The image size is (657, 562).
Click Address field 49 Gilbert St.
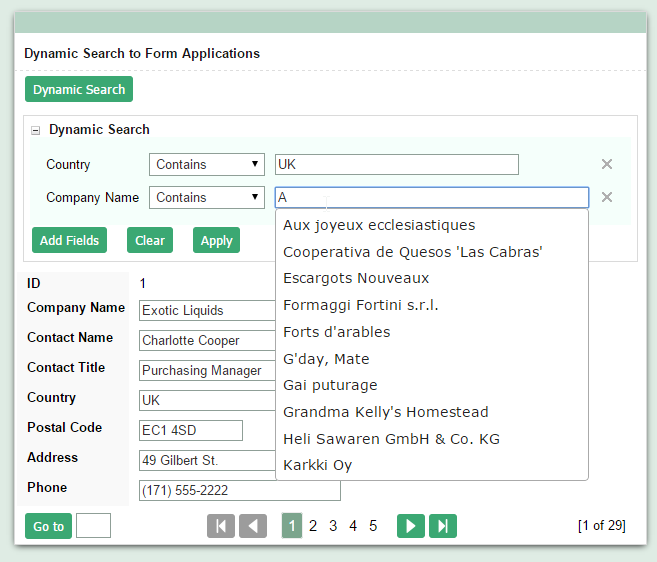pyautogui.click(x=207, y=460)
